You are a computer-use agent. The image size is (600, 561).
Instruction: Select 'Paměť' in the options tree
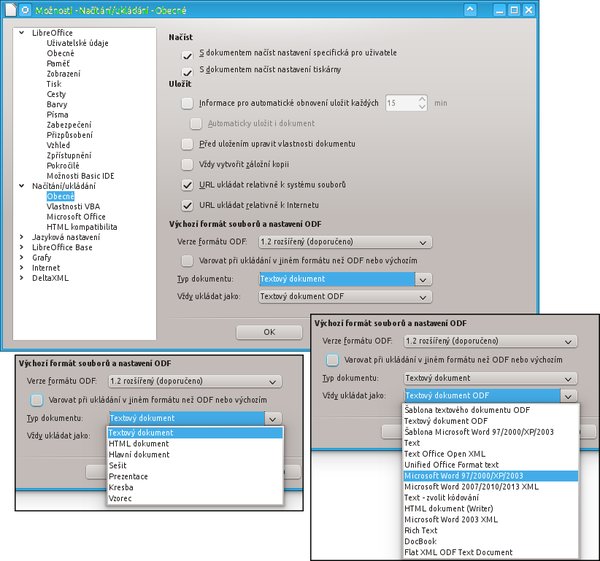[x=58, y=64]
